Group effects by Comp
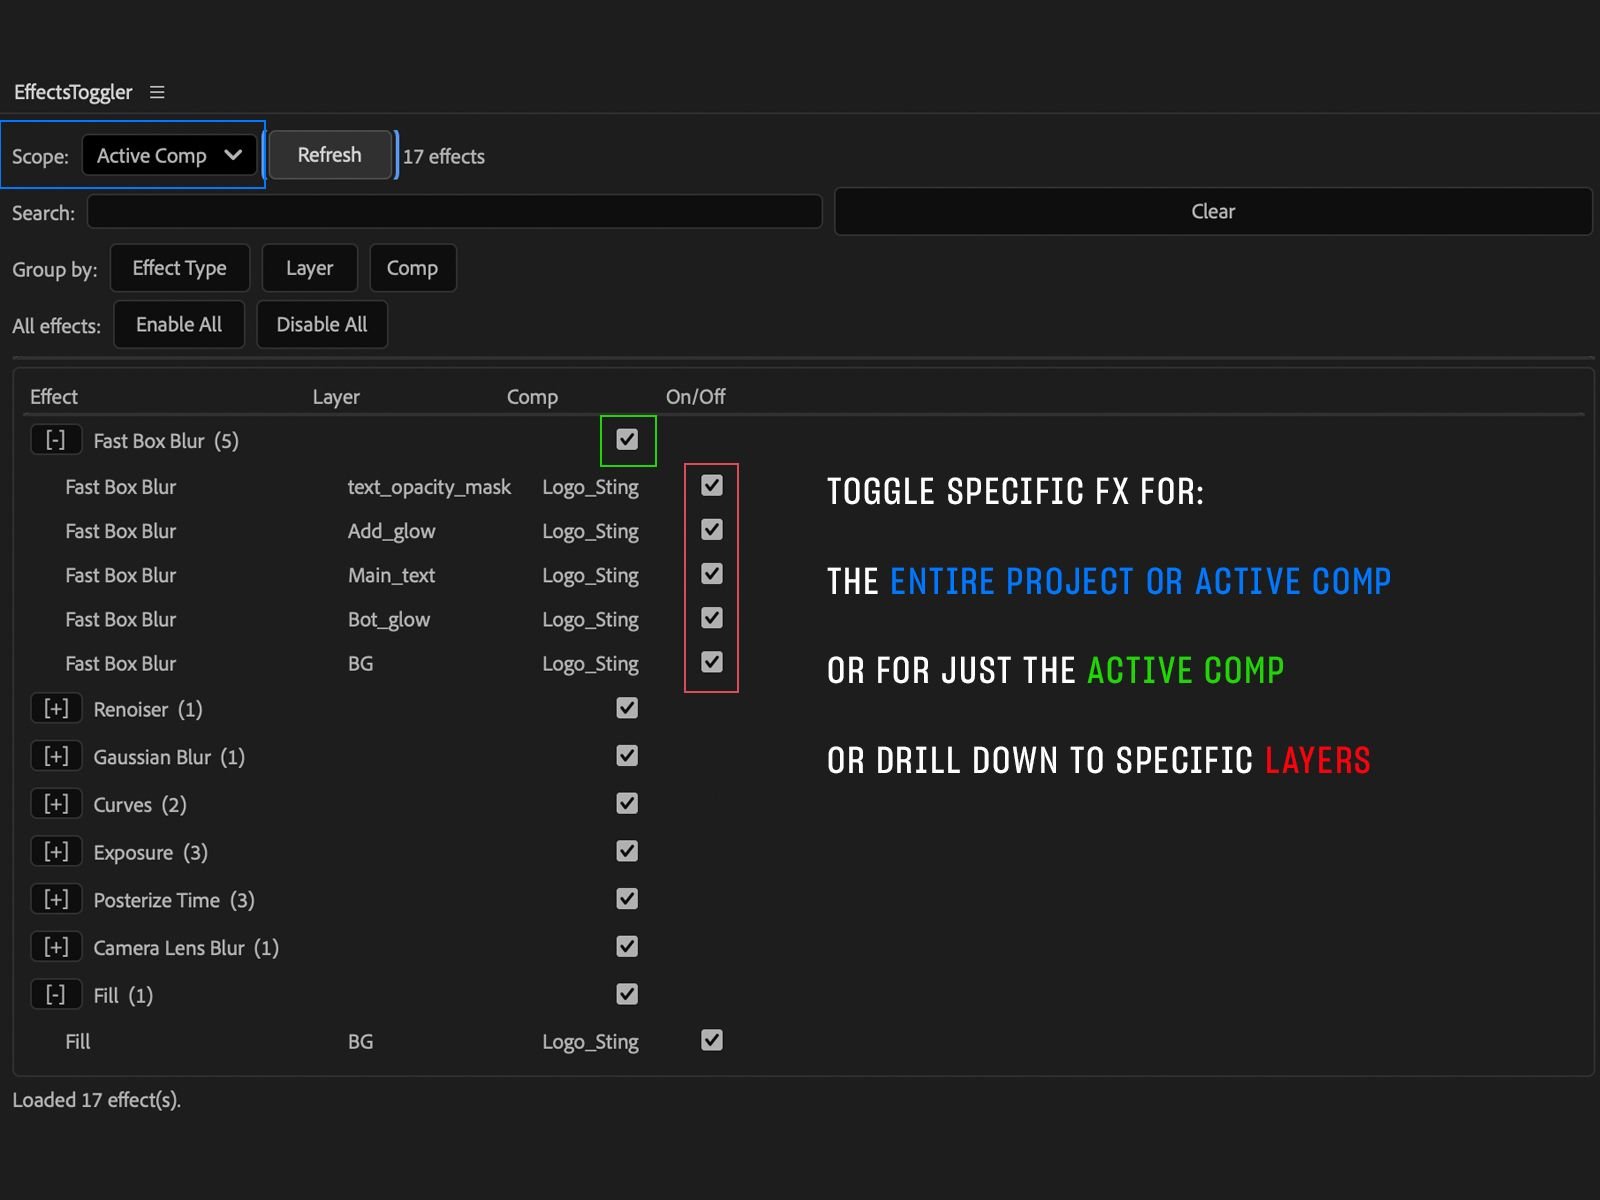 click(x=412, y=268)
